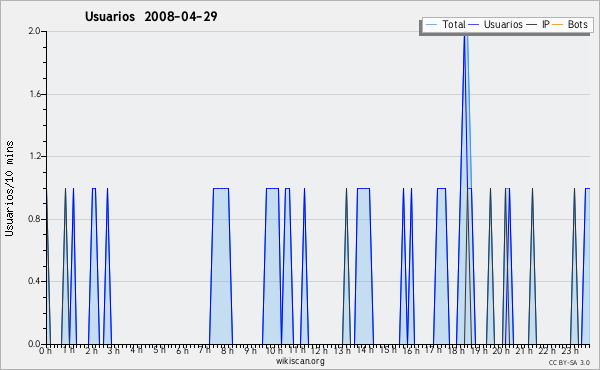Click the '7 h' x-axis label
Screen dimensions: 600x370
204,350
